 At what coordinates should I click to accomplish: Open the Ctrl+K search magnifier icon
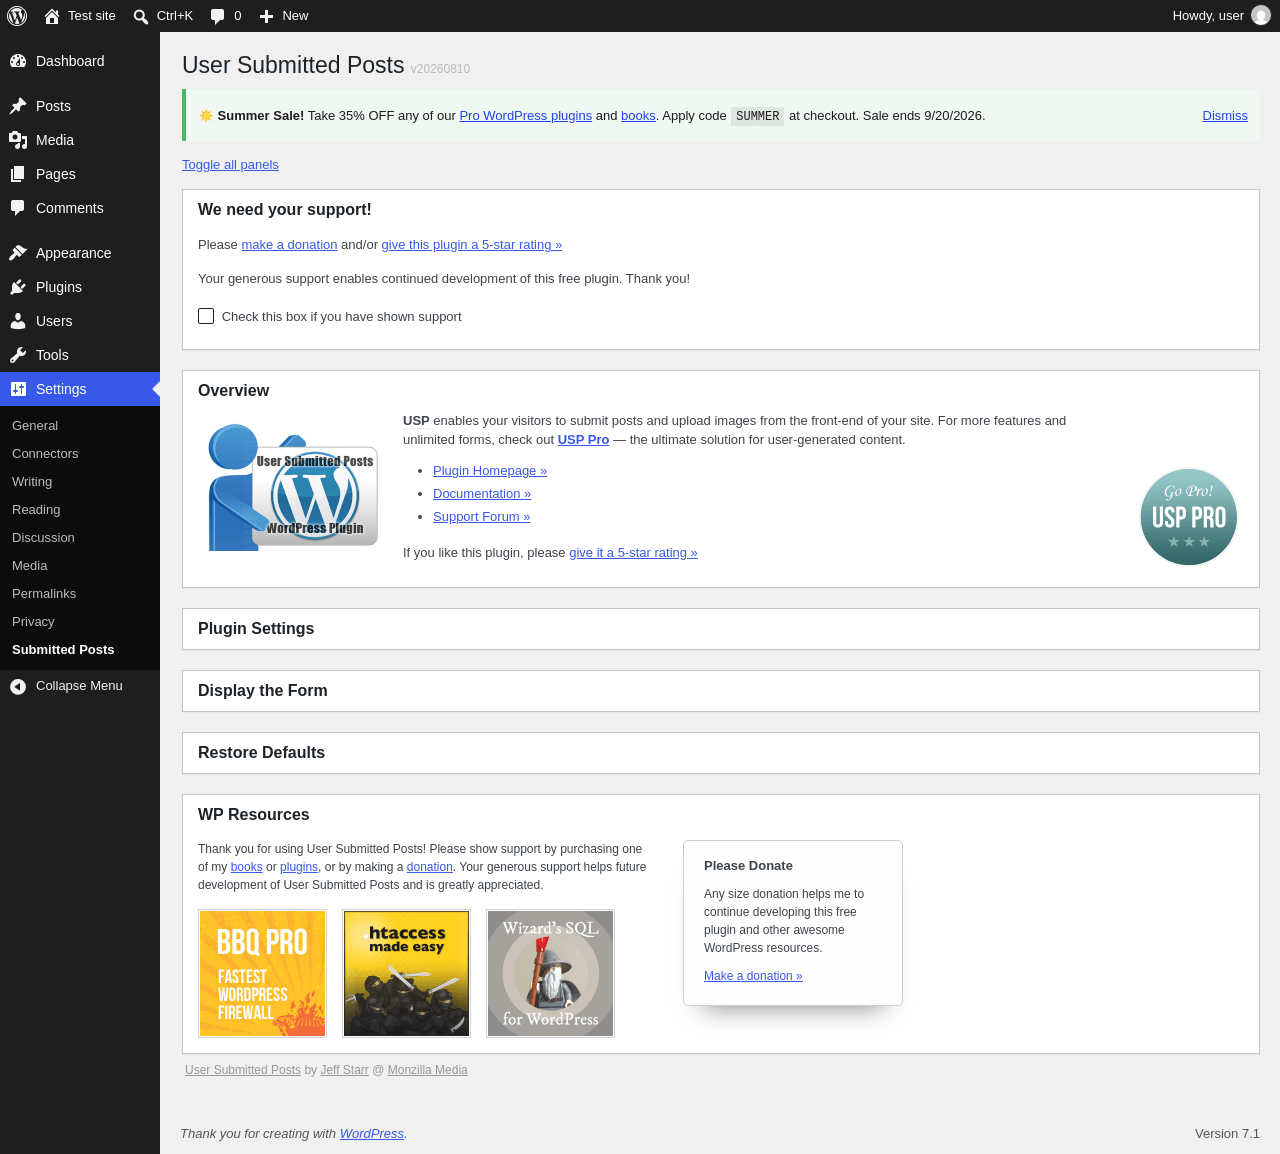[x=141, y=16]
